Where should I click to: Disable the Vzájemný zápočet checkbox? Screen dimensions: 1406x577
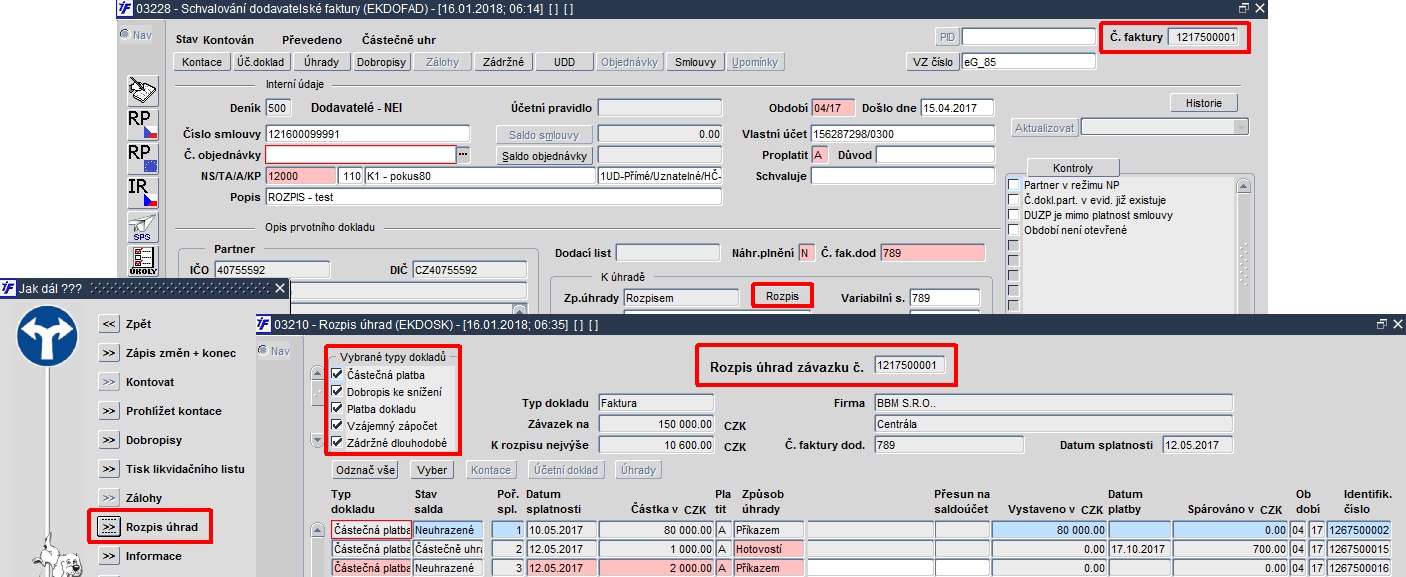(x=337, y=426)
